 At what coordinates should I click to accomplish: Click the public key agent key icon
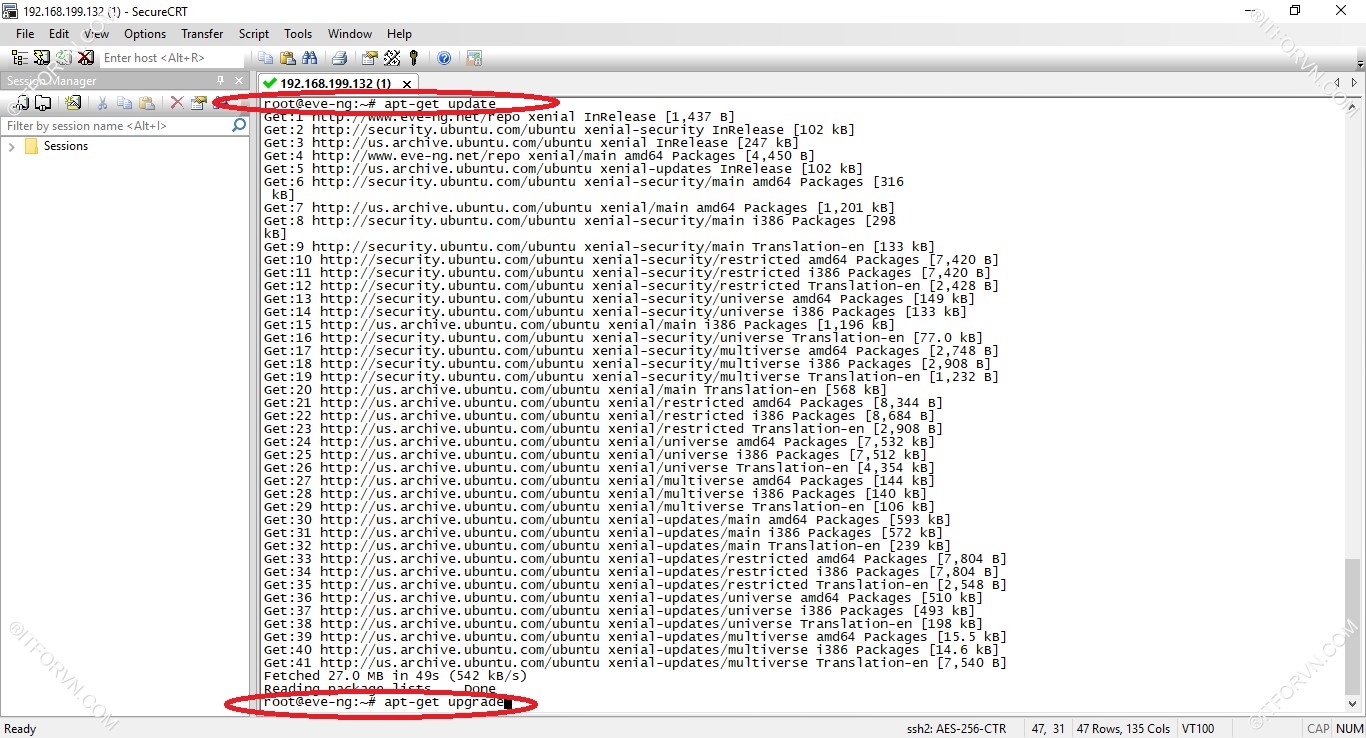(x=414, y=58)
